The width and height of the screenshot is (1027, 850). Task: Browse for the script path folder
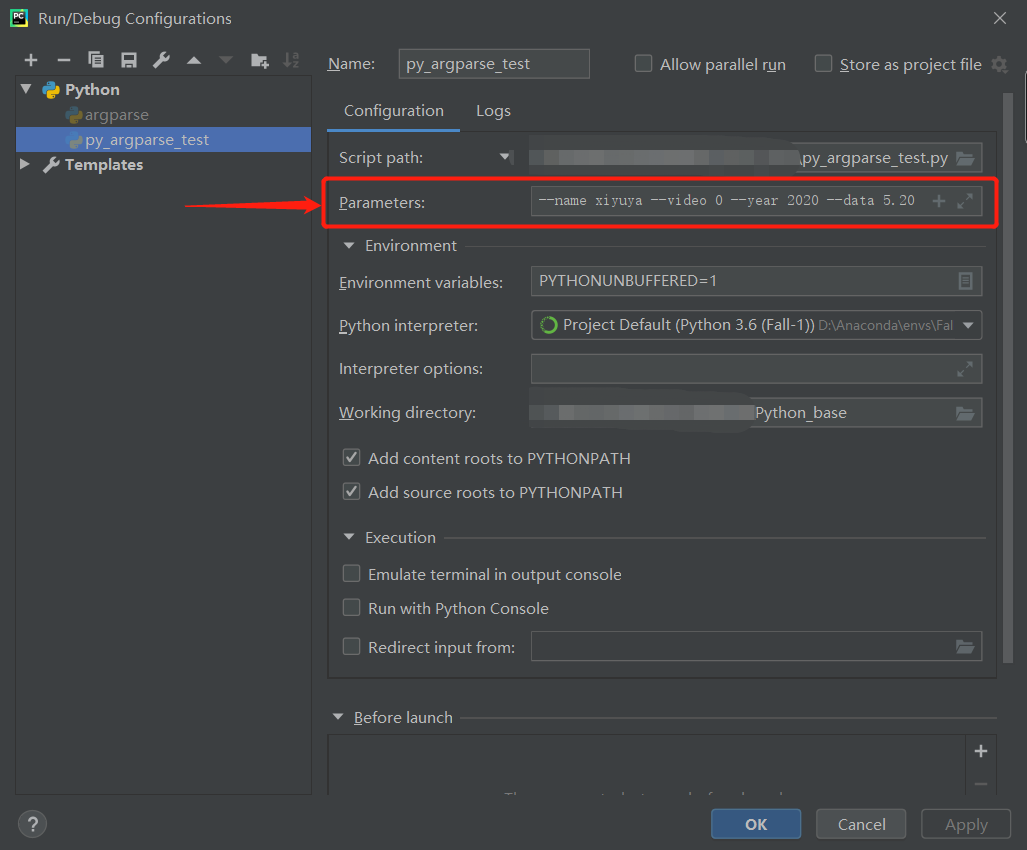(965, 158)
